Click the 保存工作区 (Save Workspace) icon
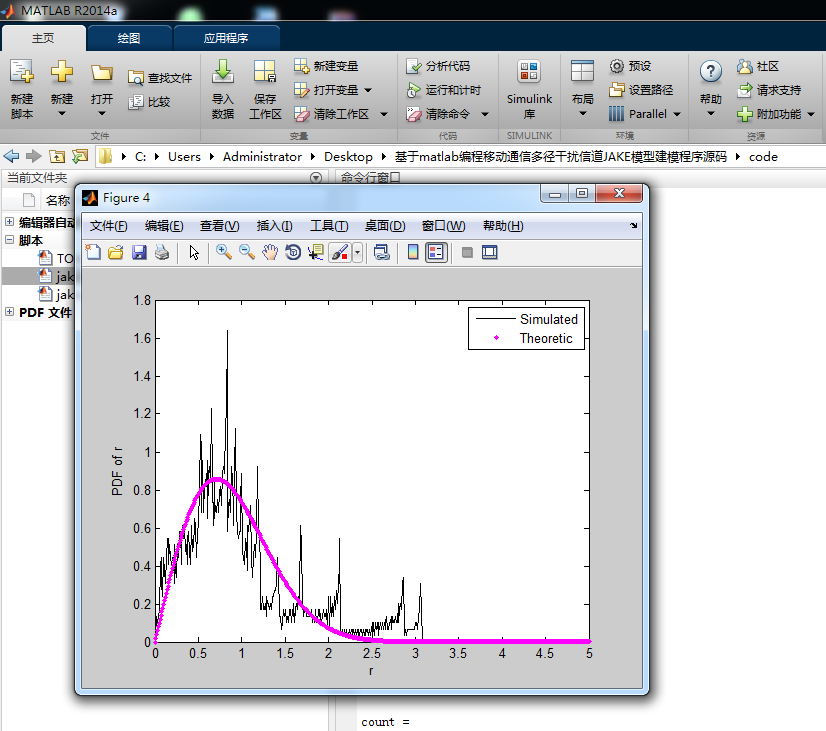Image resolution: width=826 pixels, height=731 pixels. [x=265, y=89]
